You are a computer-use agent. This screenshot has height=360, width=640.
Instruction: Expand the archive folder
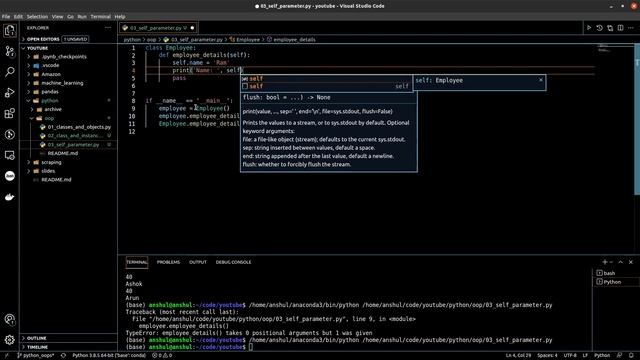pos(53,109)
